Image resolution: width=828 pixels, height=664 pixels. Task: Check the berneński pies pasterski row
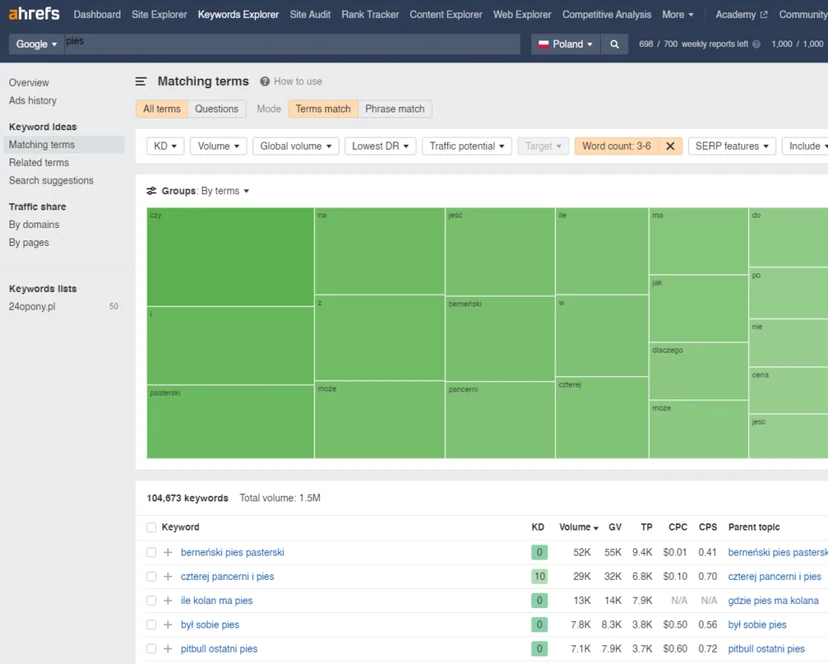tap(152, 553)
